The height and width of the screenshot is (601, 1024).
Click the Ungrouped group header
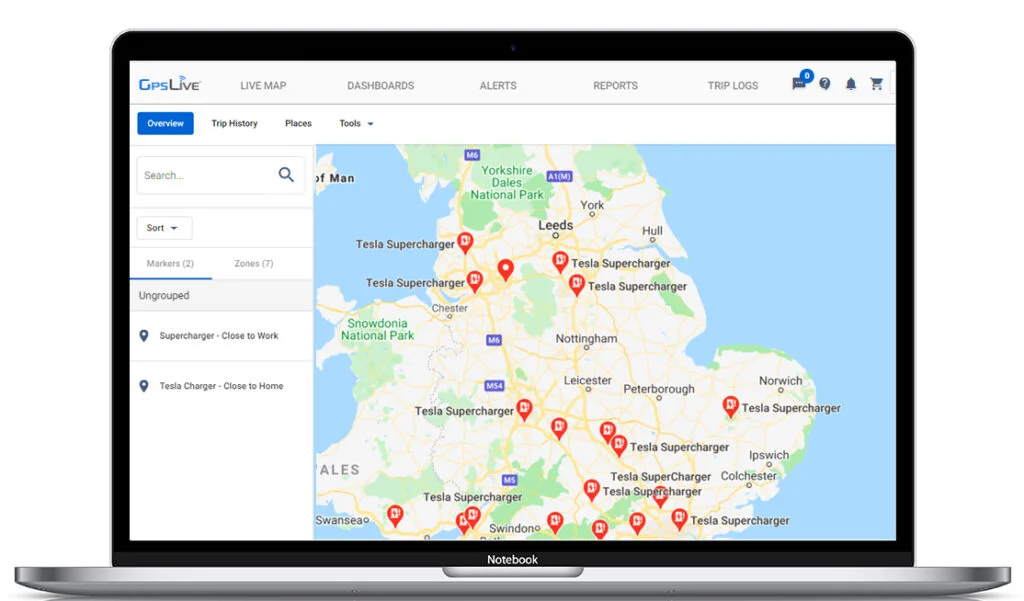221,295
